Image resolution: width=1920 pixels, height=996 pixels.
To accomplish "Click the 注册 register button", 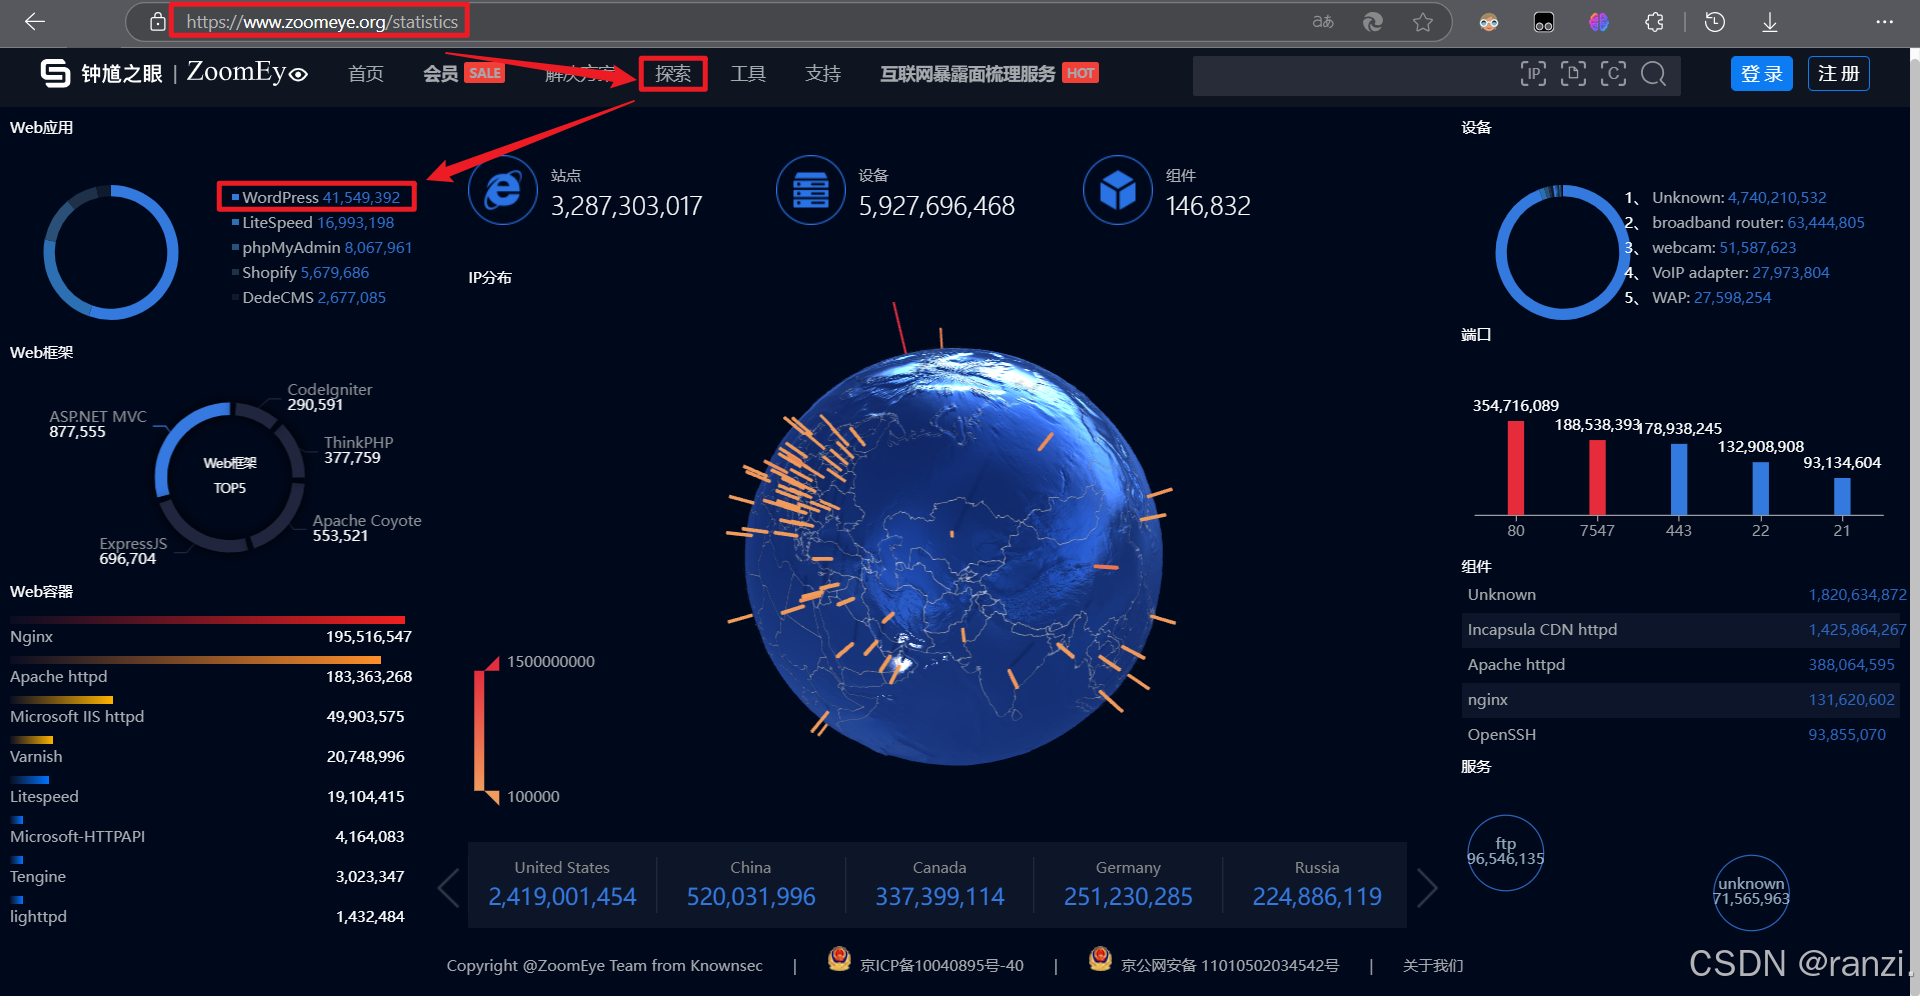I will (x=1839, y=74).
